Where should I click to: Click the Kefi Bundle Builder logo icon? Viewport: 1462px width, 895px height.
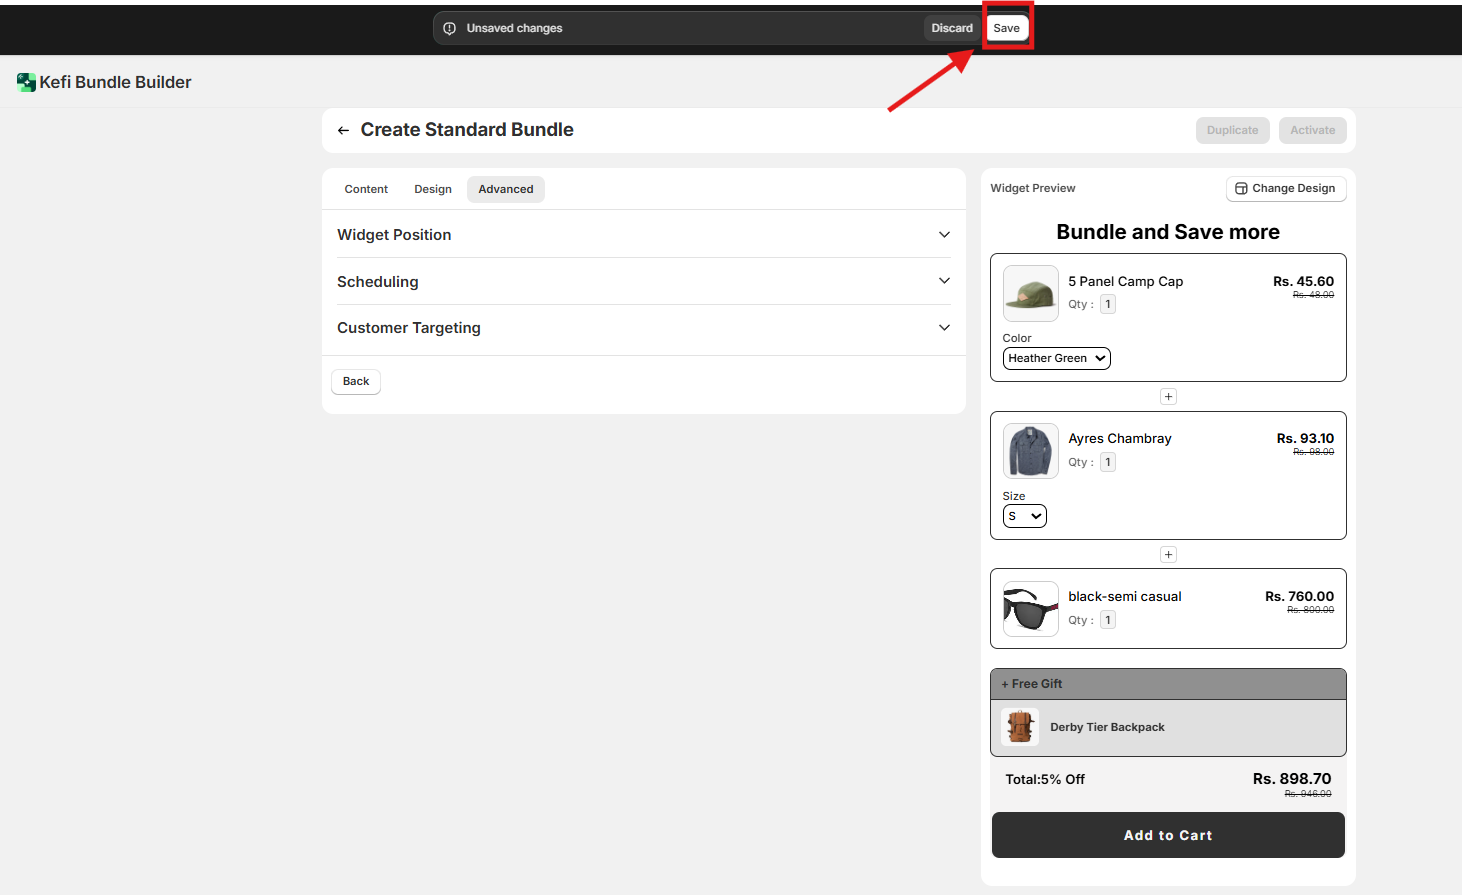pos(26,82)
